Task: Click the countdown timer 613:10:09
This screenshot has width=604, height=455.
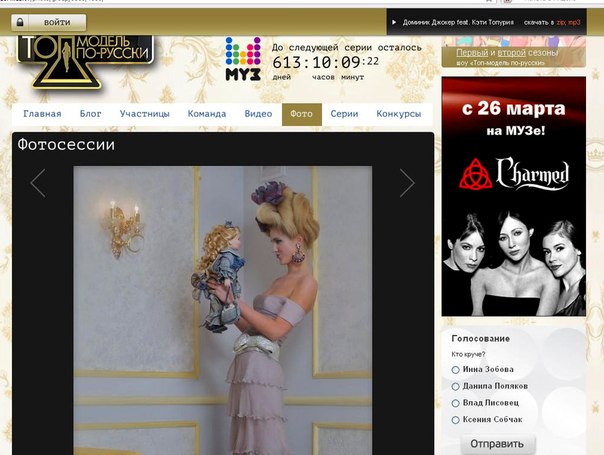Action: pos(326,62)
